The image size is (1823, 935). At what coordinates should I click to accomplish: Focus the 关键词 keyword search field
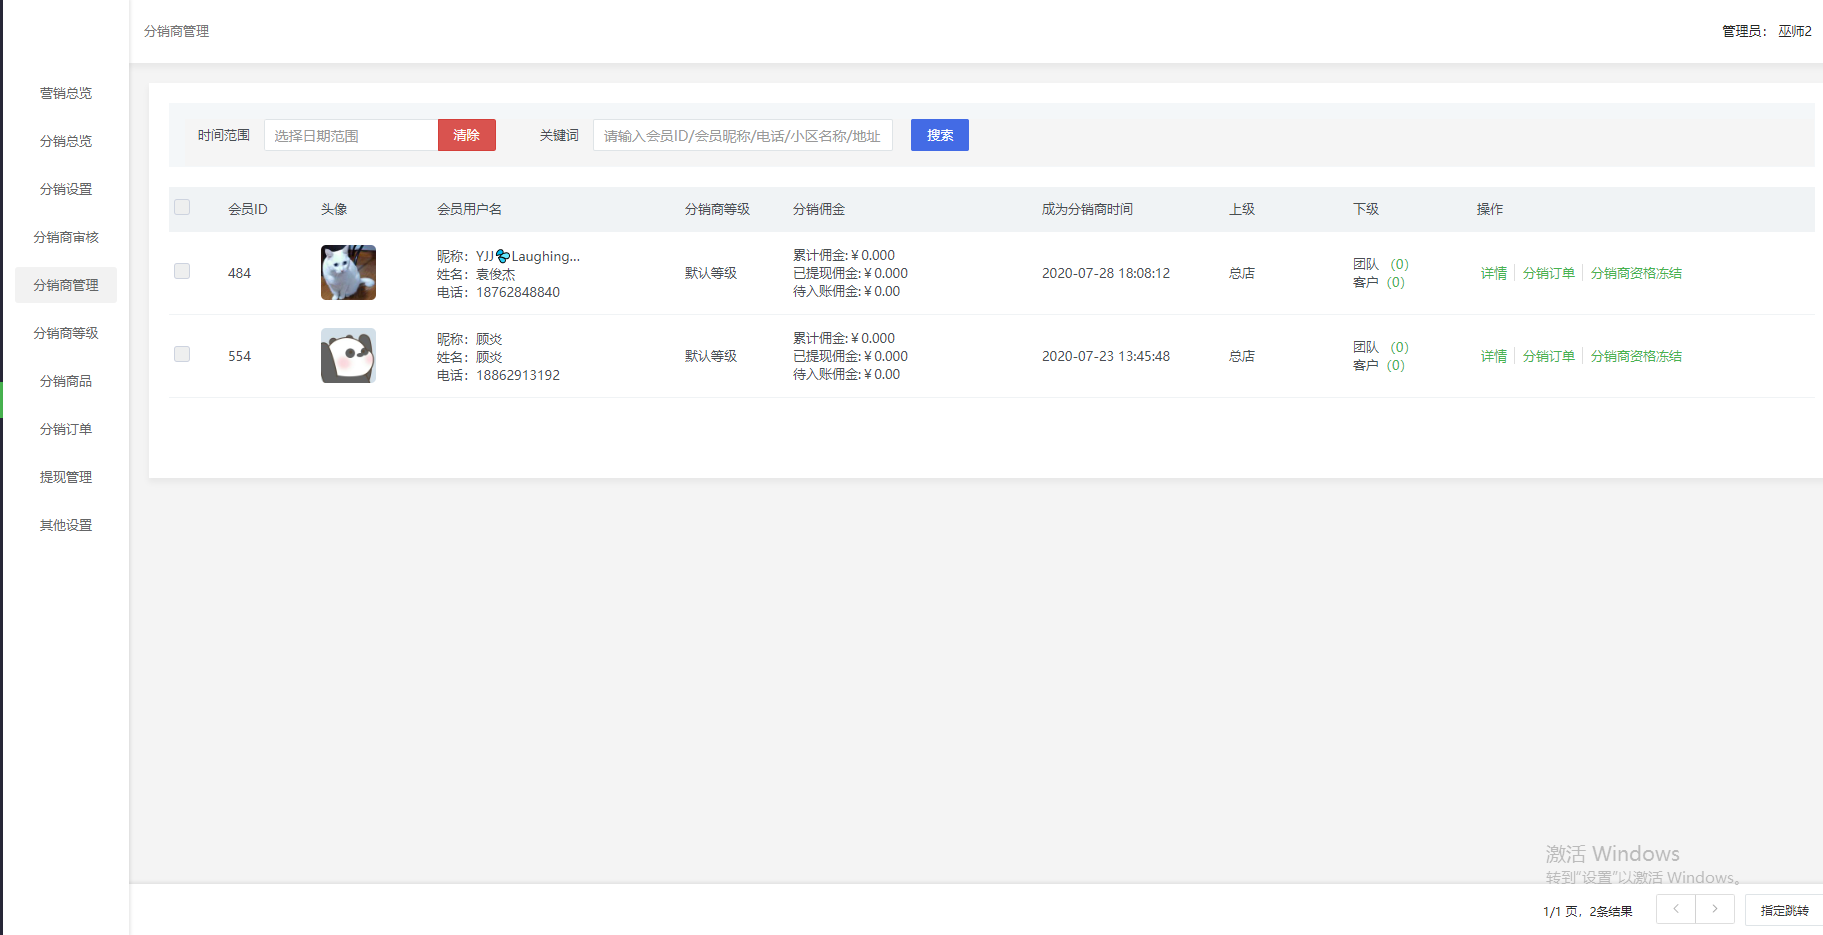tap(742, 135)
